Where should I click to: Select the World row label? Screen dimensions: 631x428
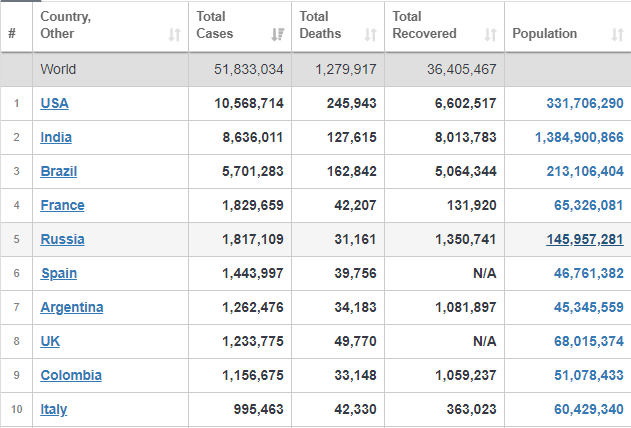(58, 69)
